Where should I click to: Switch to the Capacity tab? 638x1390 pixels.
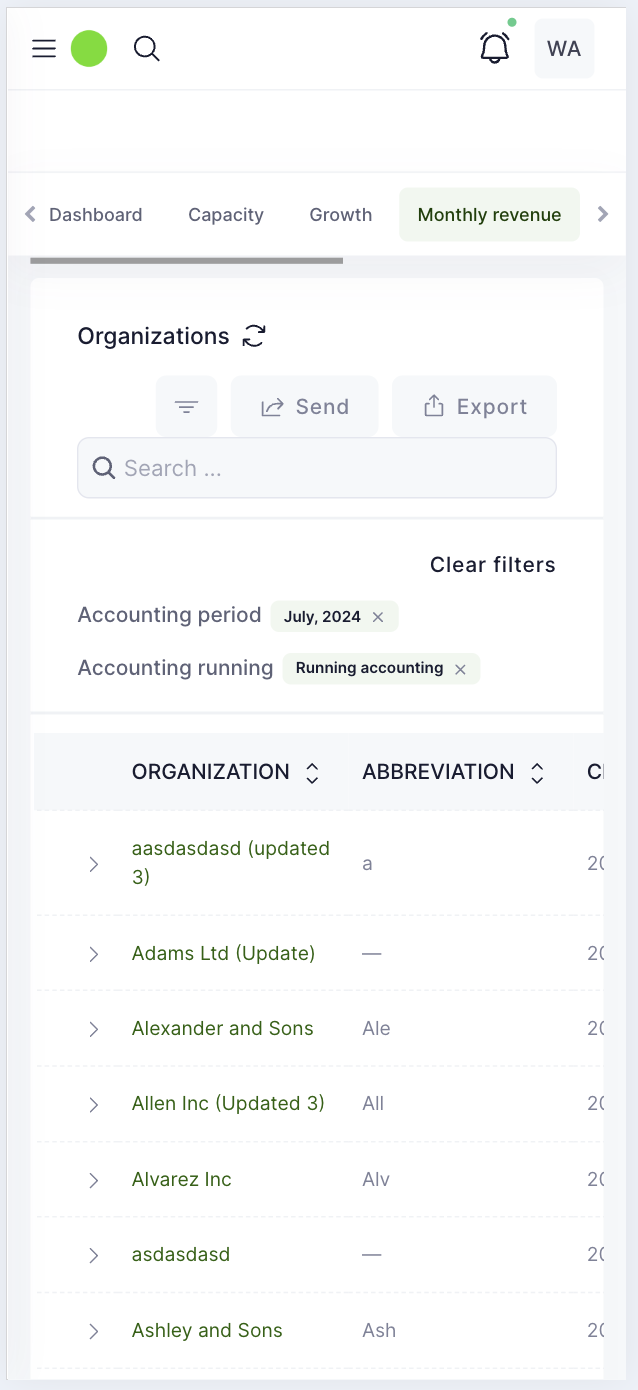[226, 215]
